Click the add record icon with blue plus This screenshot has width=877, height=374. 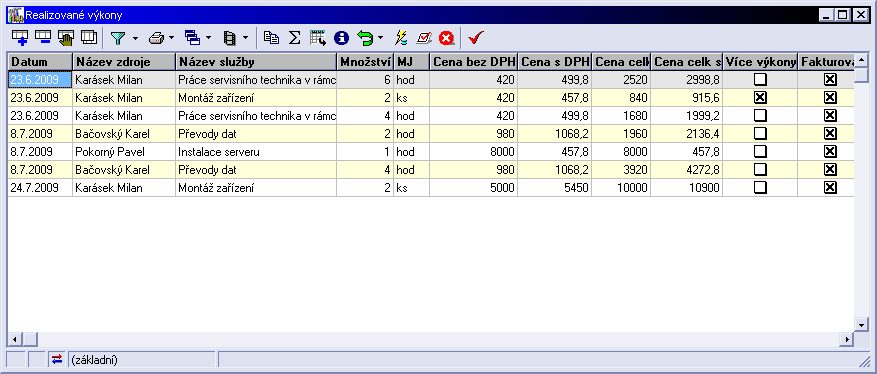tap(20, 38)
